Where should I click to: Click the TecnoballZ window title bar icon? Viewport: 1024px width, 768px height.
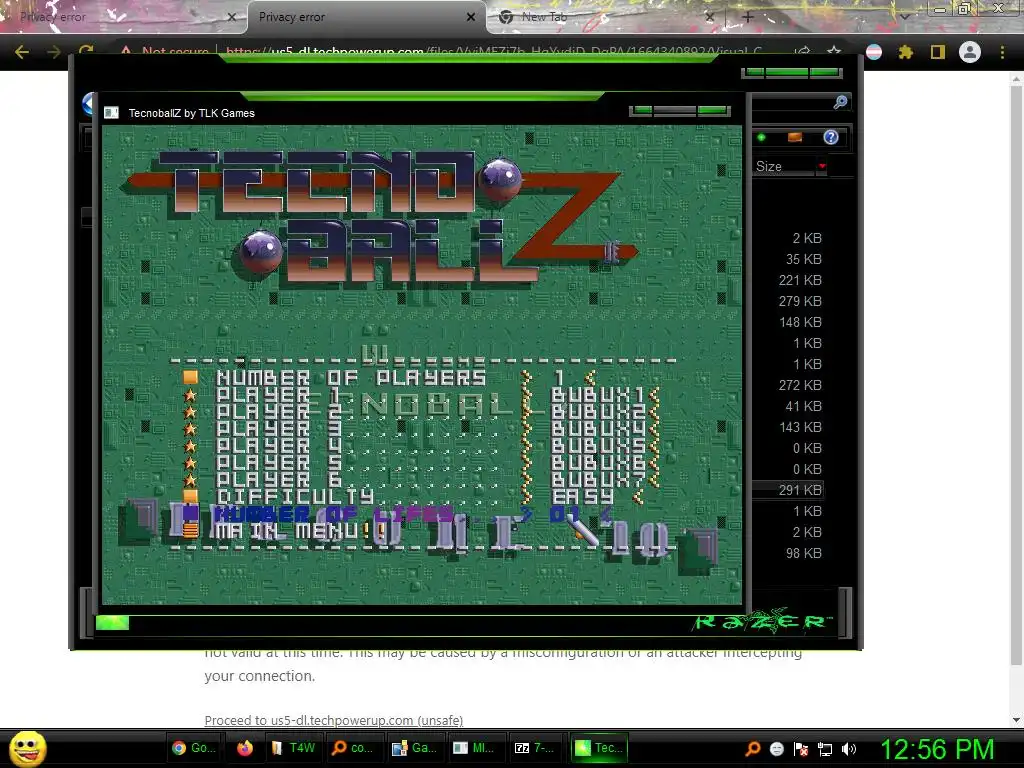click(111, 113)
